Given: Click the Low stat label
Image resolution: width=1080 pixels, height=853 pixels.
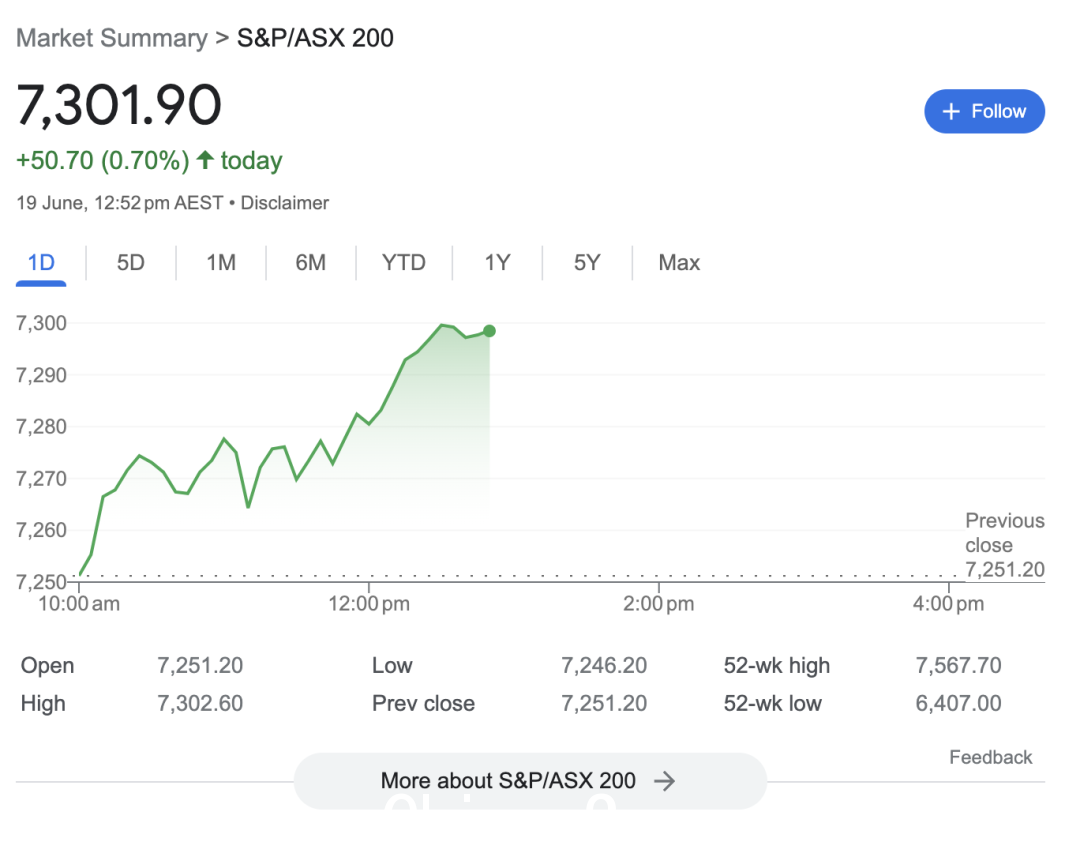Looking at the screenshot, I should 392,666.
